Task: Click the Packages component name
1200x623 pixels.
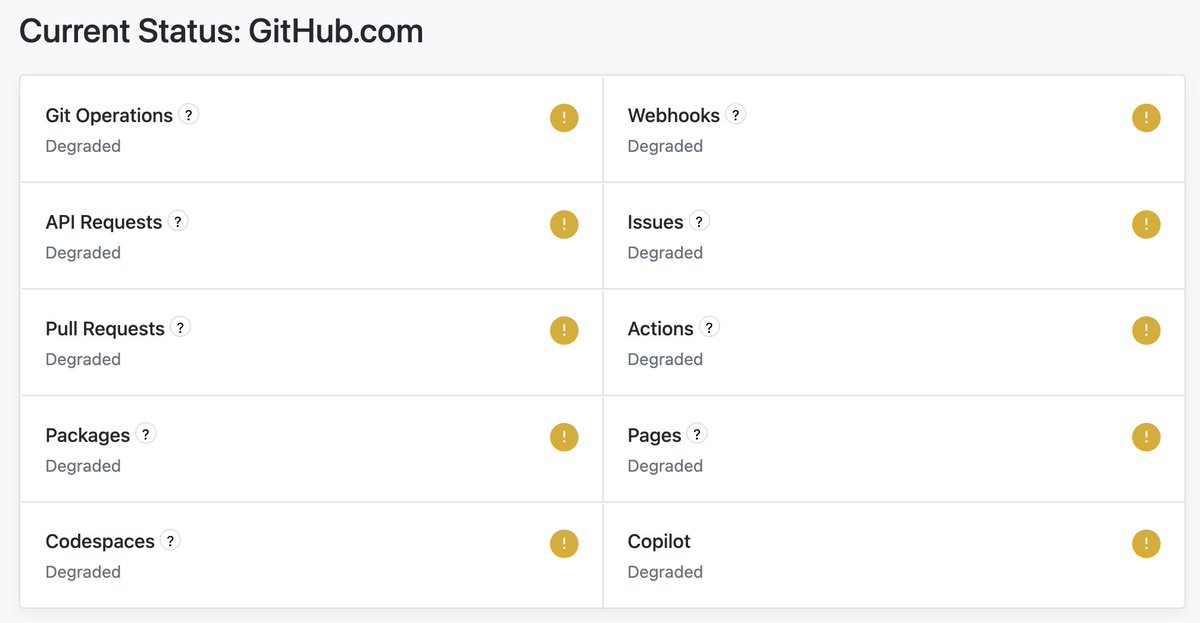Action: click(x=88, y=435)
